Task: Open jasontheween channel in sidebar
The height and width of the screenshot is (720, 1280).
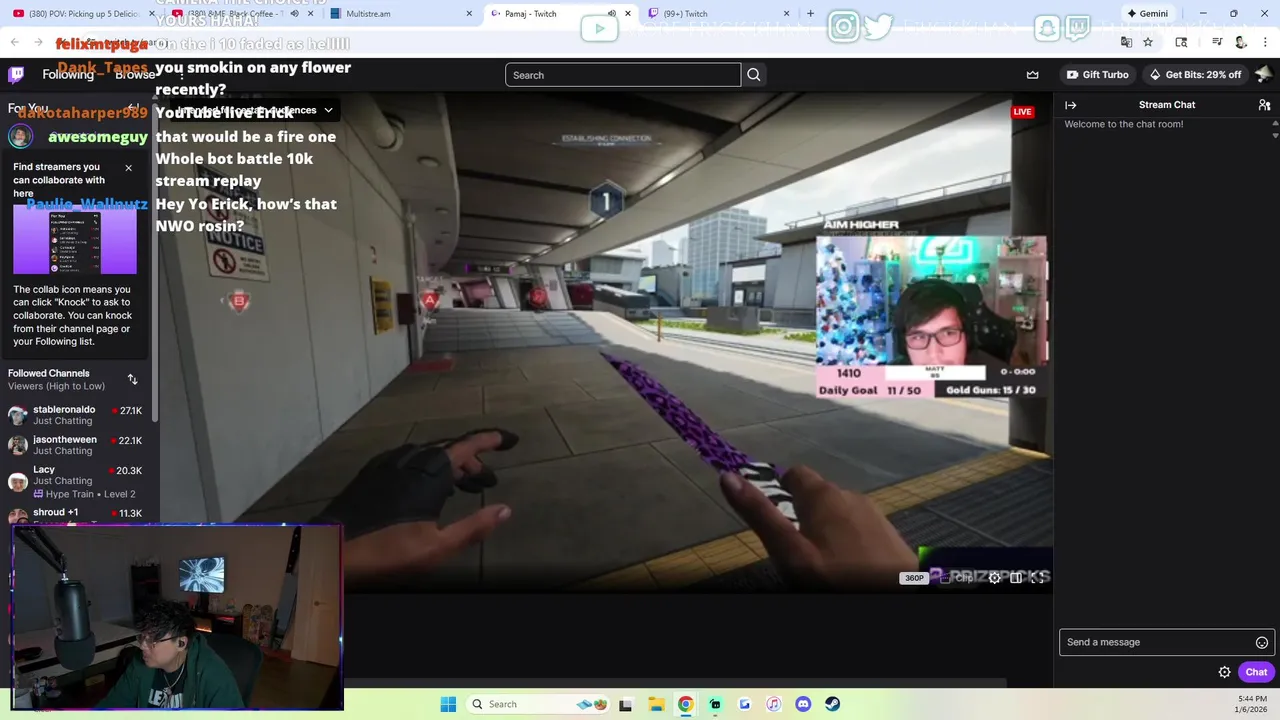Action: [78, 445]
